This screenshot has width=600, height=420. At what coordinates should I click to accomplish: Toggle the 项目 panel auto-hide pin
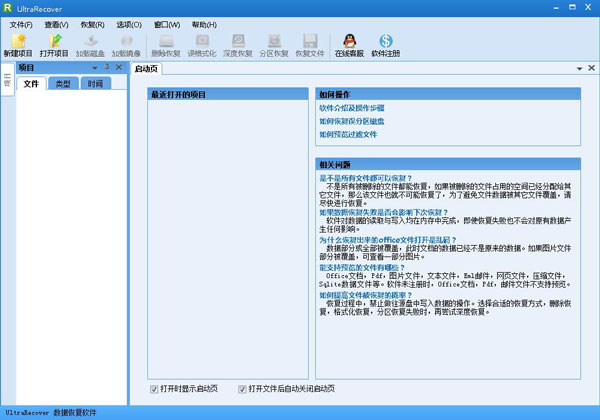click(107, 67)
